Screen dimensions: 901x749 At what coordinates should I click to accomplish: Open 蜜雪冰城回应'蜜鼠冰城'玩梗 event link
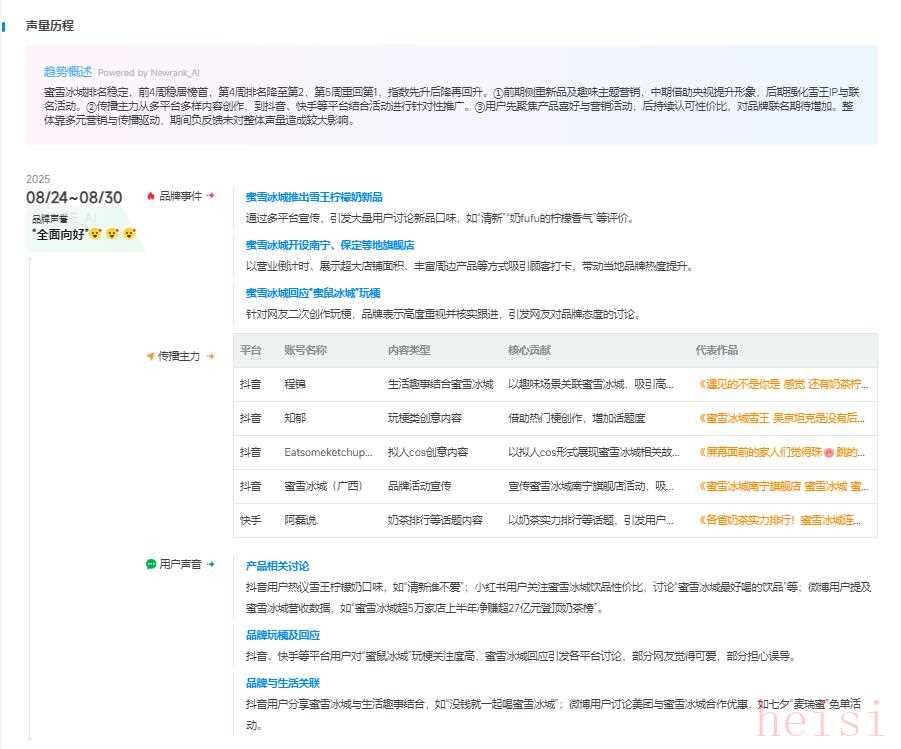[313, 293]
